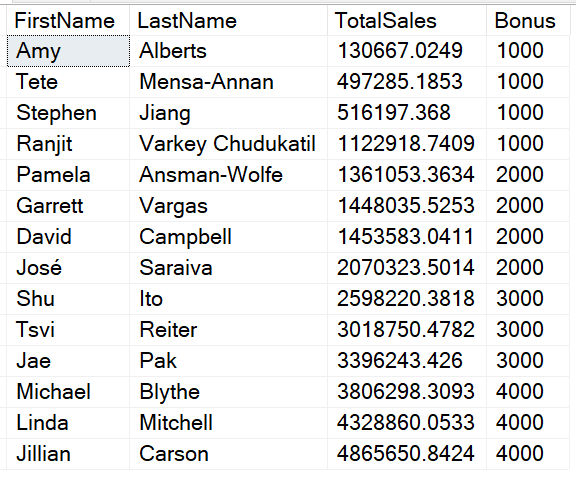Viewport: 576px width, 477px height.
Task: Select the LastName column header
Action: pos(228,21)
